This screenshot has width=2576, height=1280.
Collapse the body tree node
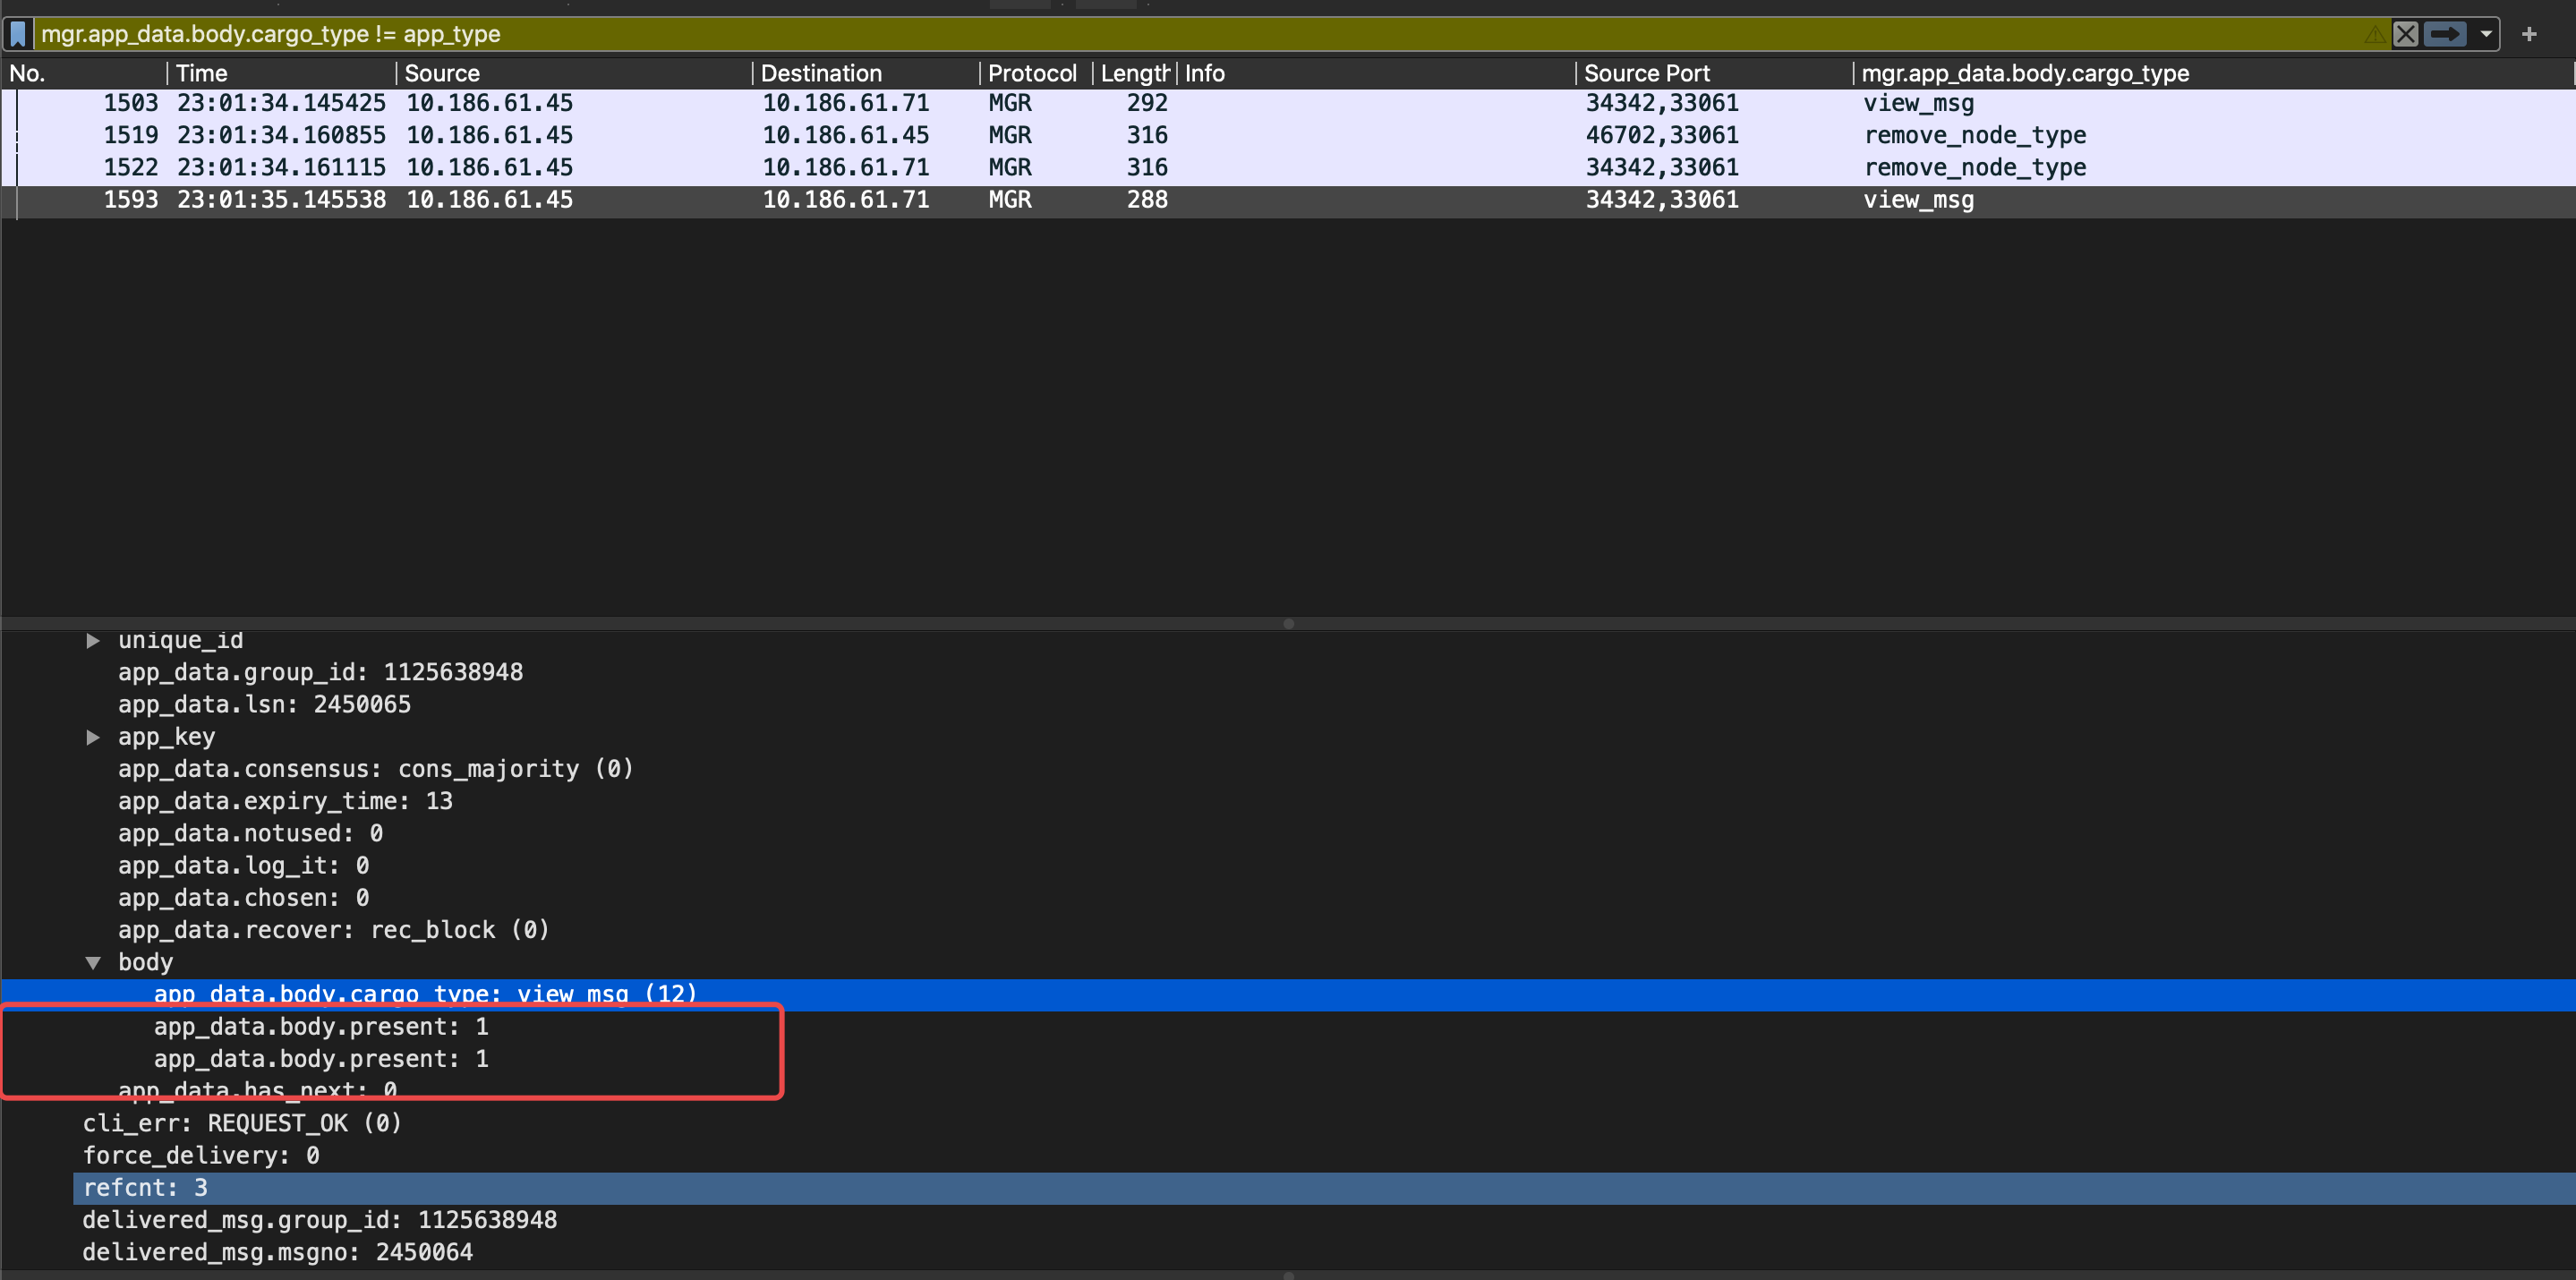pyautogui.click(x=93, y=962)
